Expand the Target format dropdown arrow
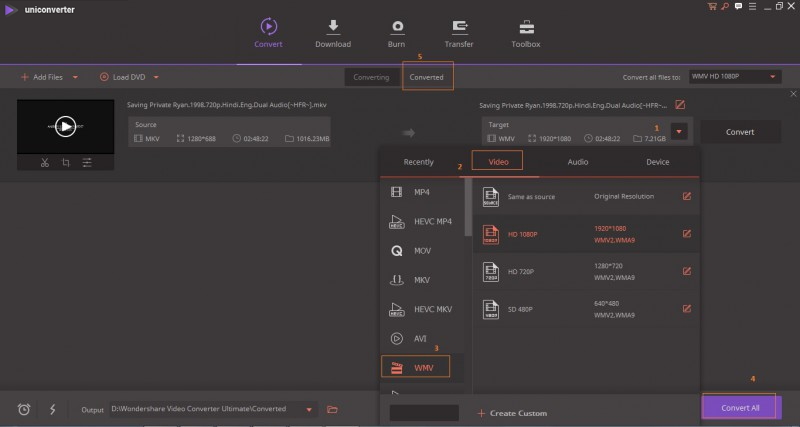The width and height of the screenshot is (800, 427). tap(679, 132)
